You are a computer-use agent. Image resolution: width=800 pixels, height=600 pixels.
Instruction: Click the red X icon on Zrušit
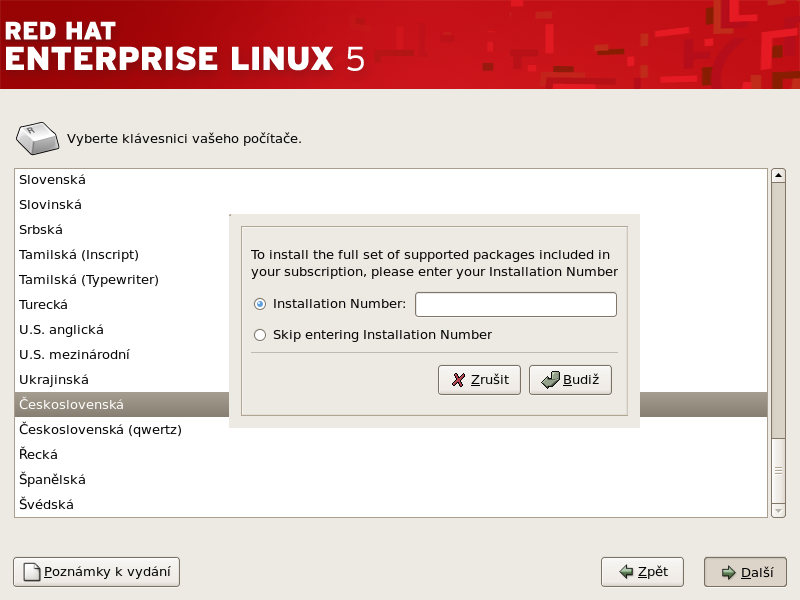(x=458, y=380)
